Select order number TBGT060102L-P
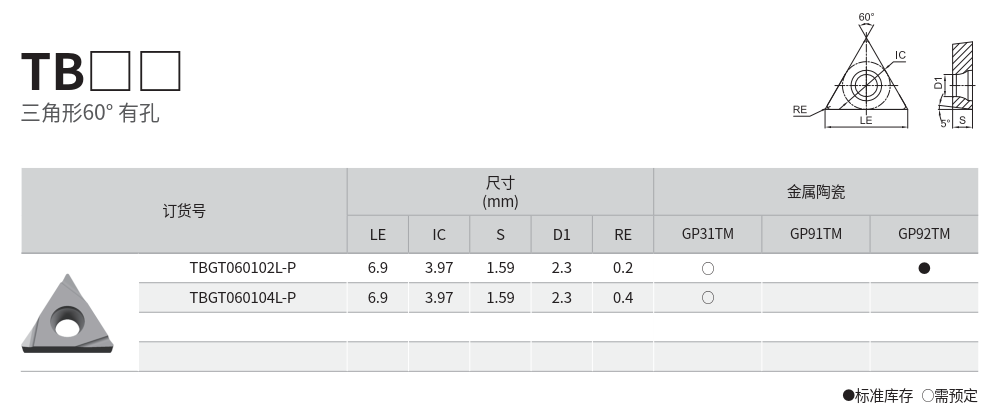 coord(242,268)
